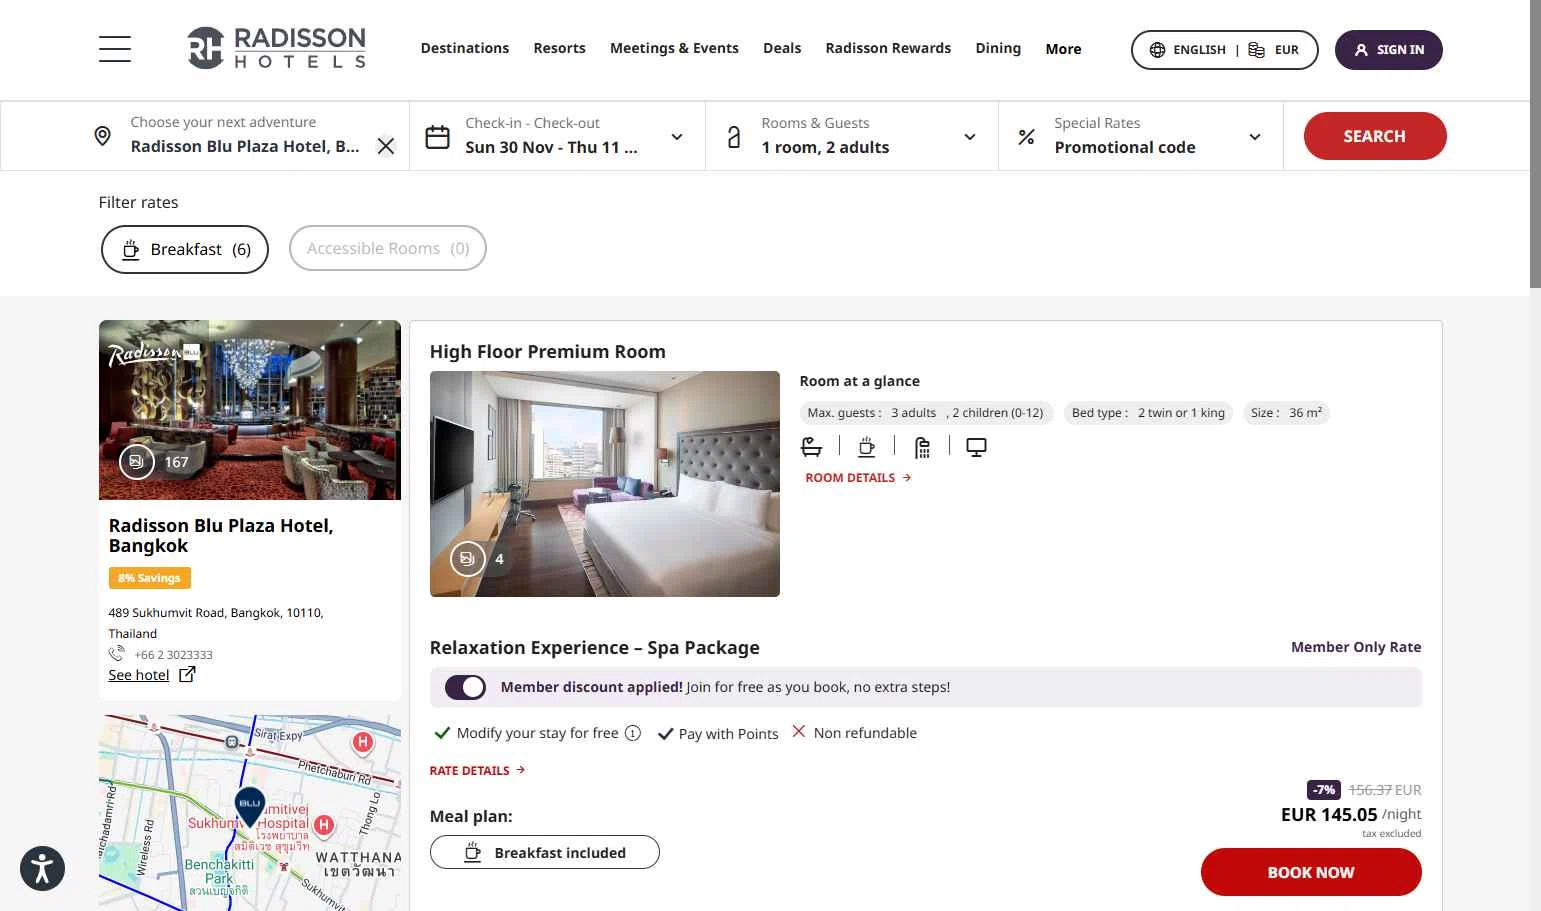This screenshot has width=1541, height=911.
Task: Click the guest person icon
Action: click(734, 137)
